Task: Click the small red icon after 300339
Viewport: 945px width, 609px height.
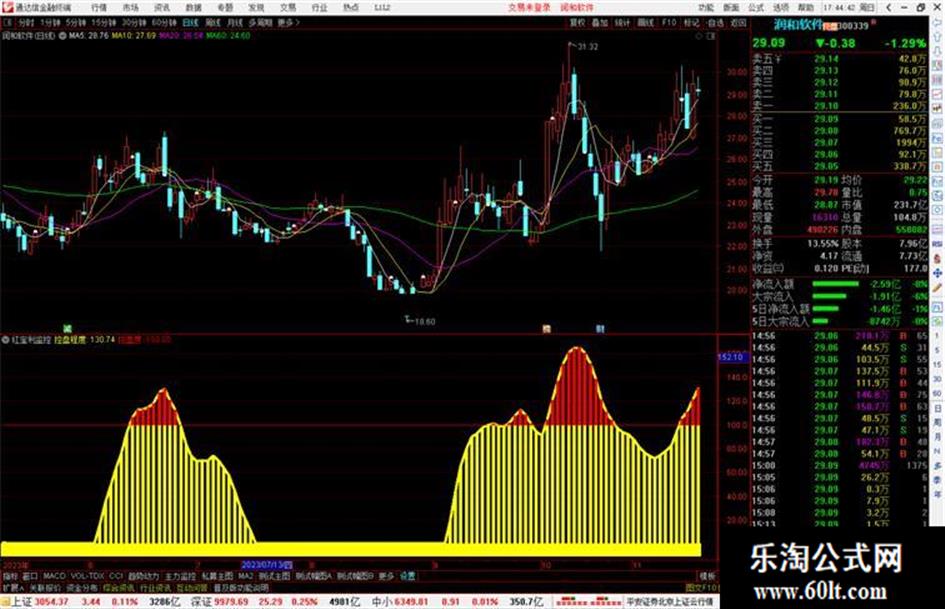Action: [x=873, y=23]
